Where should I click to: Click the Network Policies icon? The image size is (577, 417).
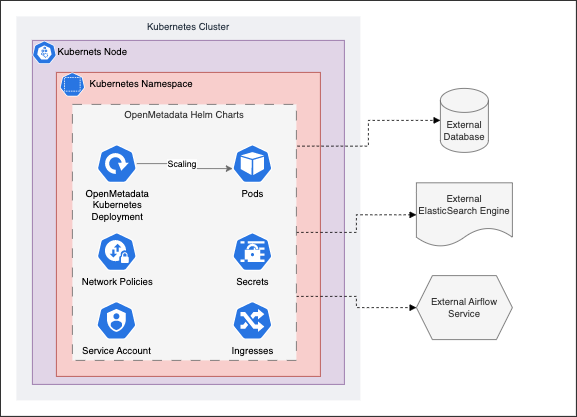coord(117,252)
